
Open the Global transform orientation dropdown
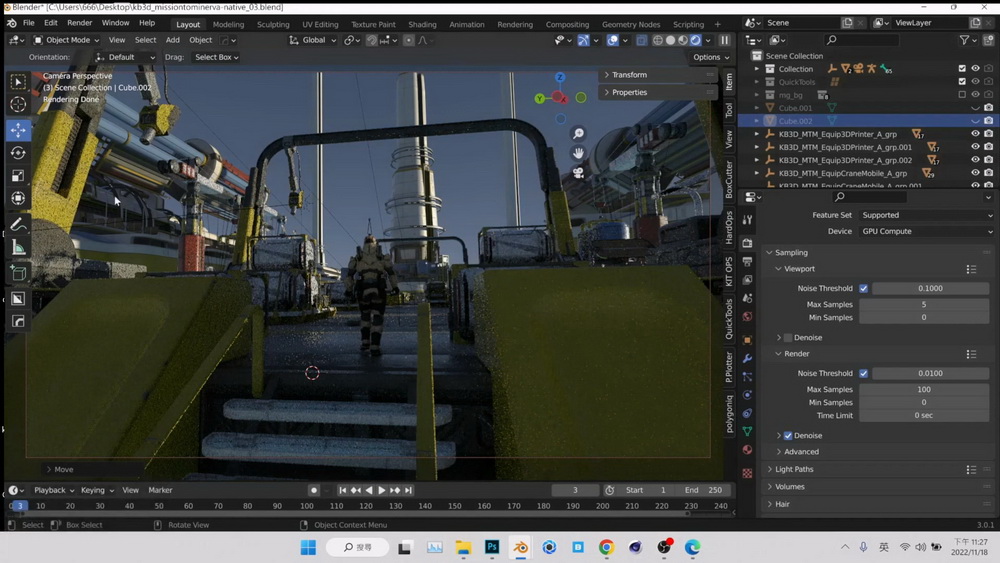coord(312,40)
